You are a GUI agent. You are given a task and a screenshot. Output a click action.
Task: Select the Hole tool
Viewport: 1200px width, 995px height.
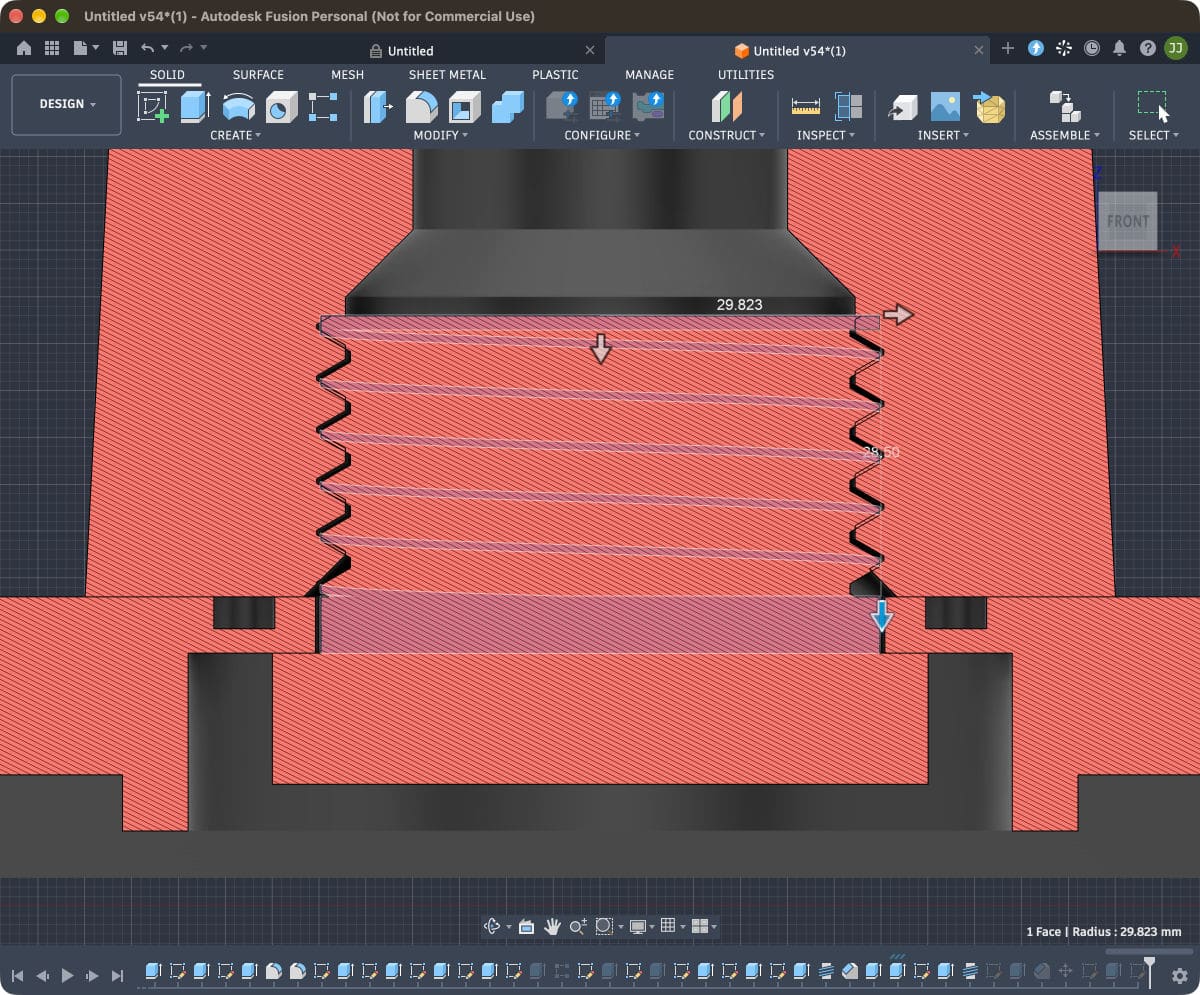[x=281, y=106]
